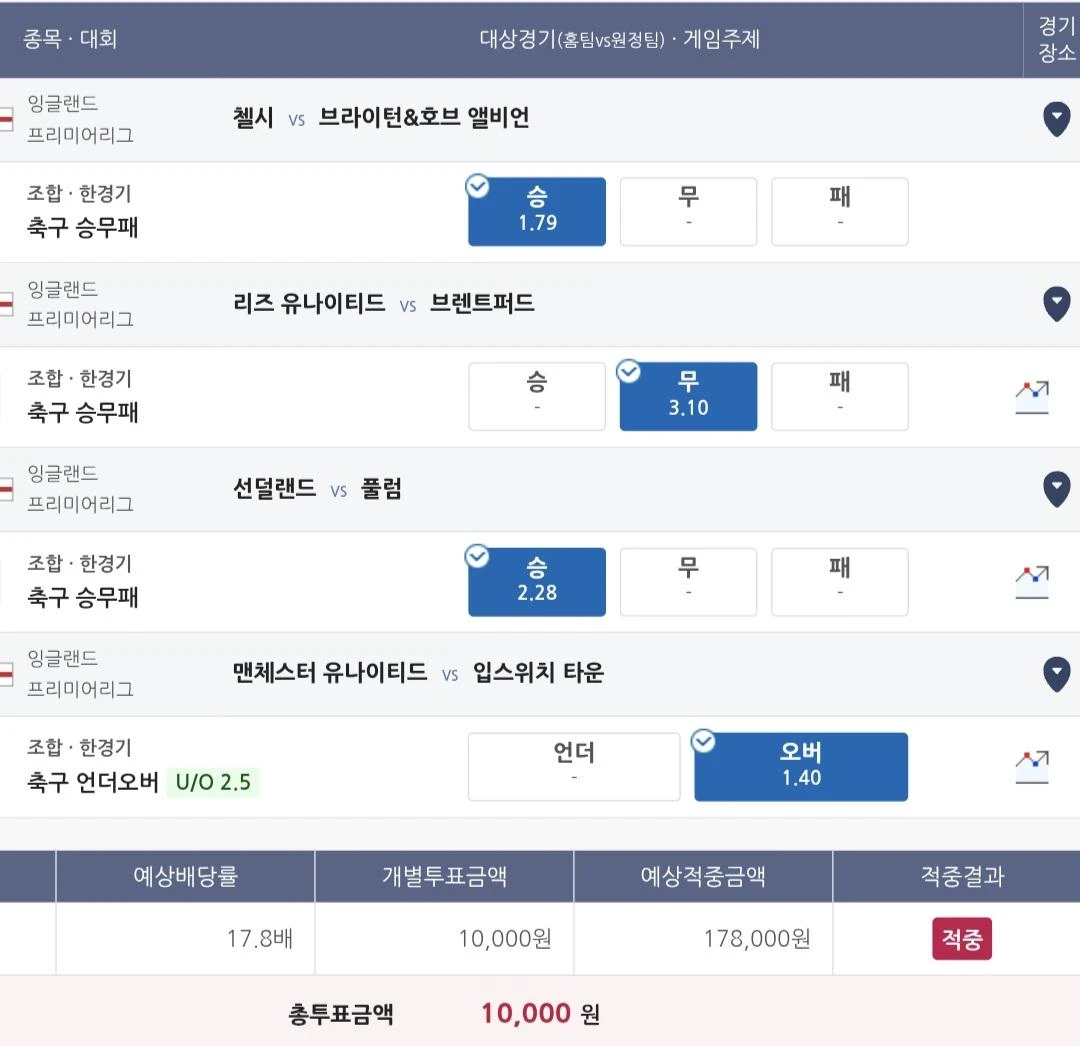Show odds trend chart for Manchester United over/under

[x=1032, y=766]
